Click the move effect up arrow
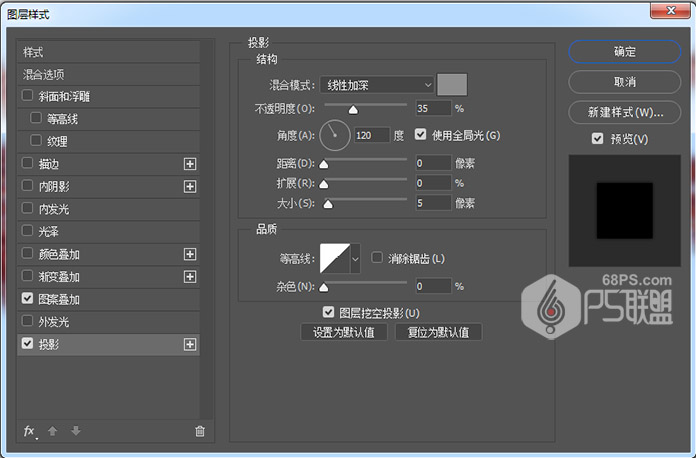The image size is (696, 458). (52, 431)
